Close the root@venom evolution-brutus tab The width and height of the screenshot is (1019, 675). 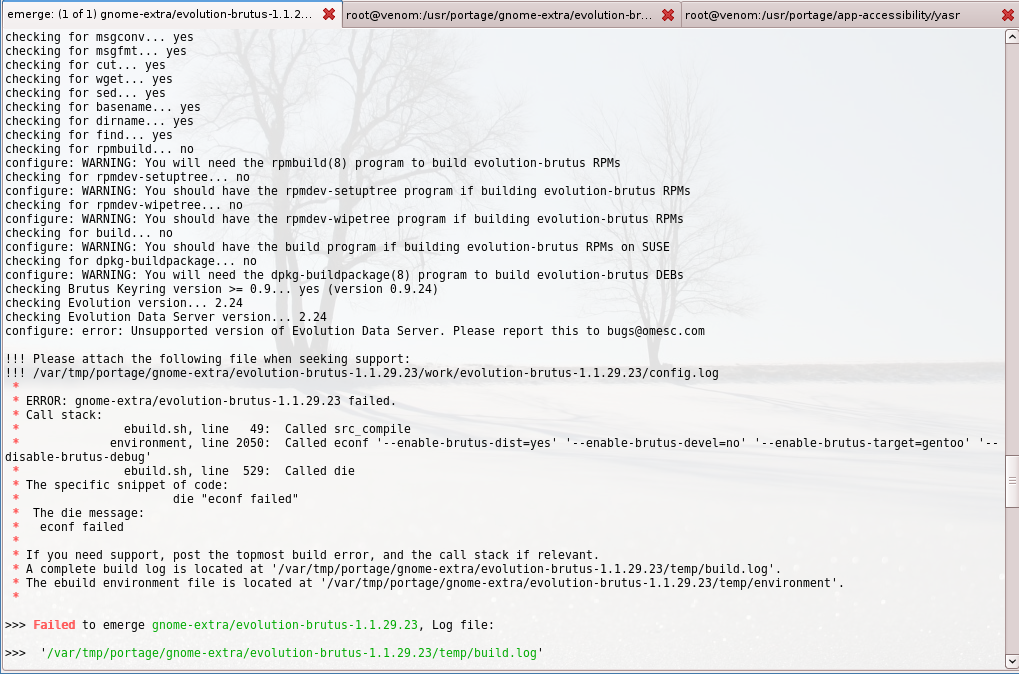667,15
